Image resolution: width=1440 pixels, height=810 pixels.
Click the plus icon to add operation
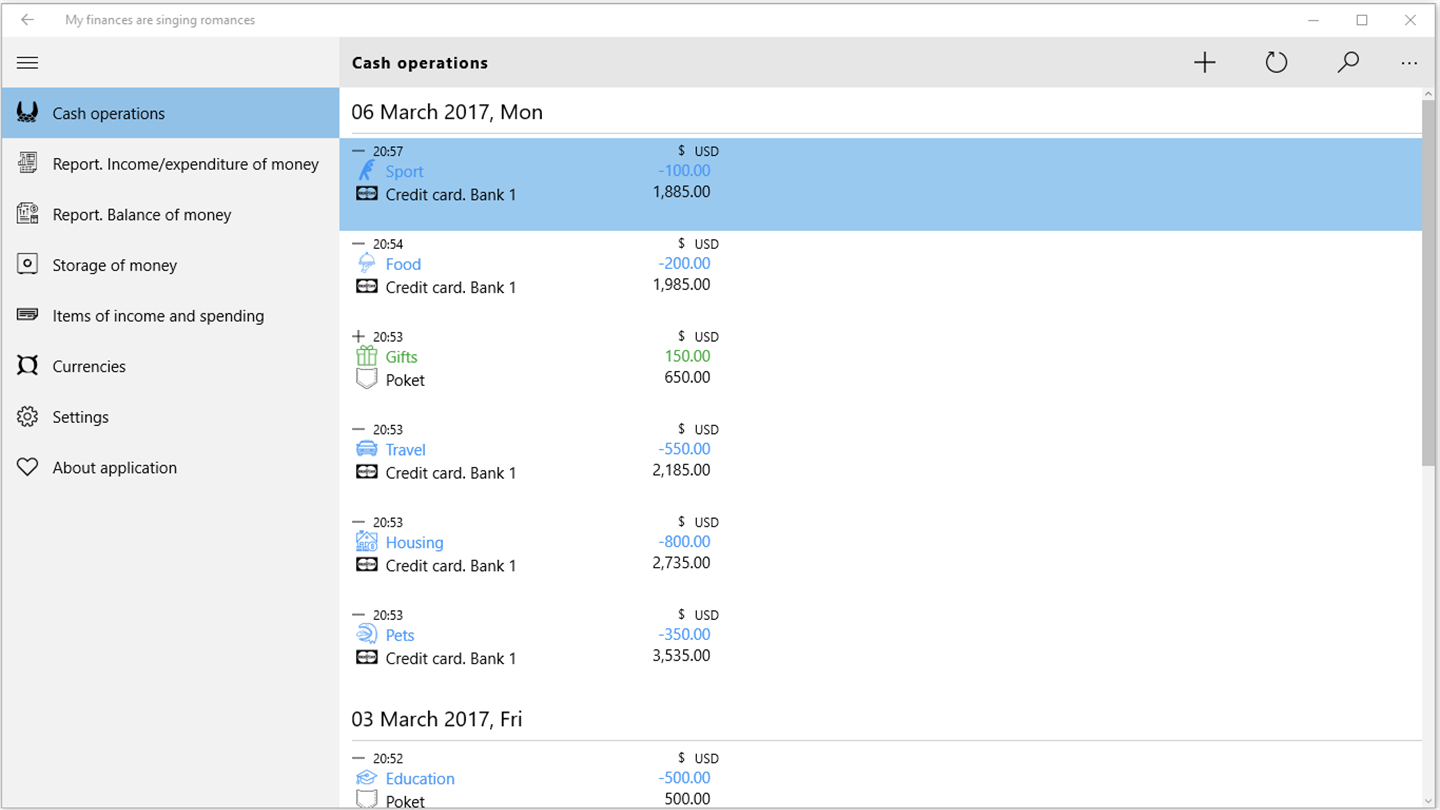pos(1205,63)
